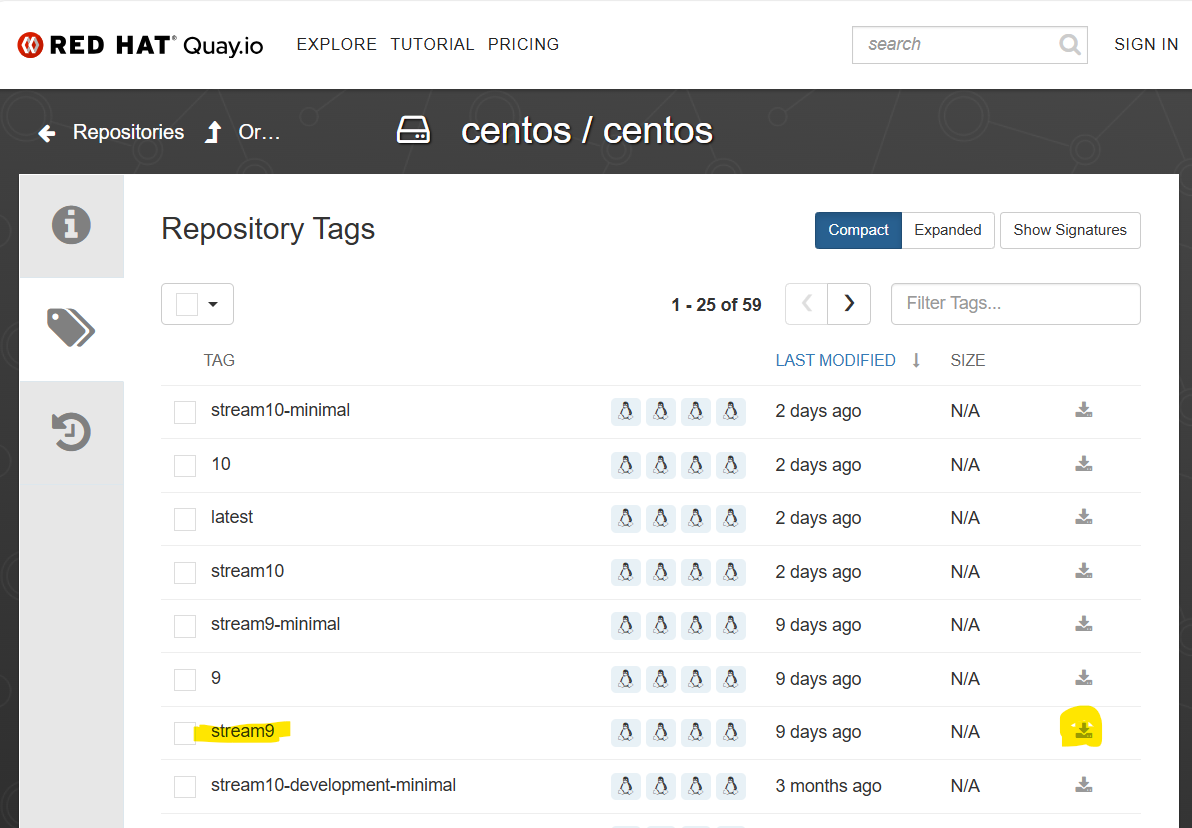Open the repository information tab icon
Screen dimensions: 1192x828
[71, 225]
